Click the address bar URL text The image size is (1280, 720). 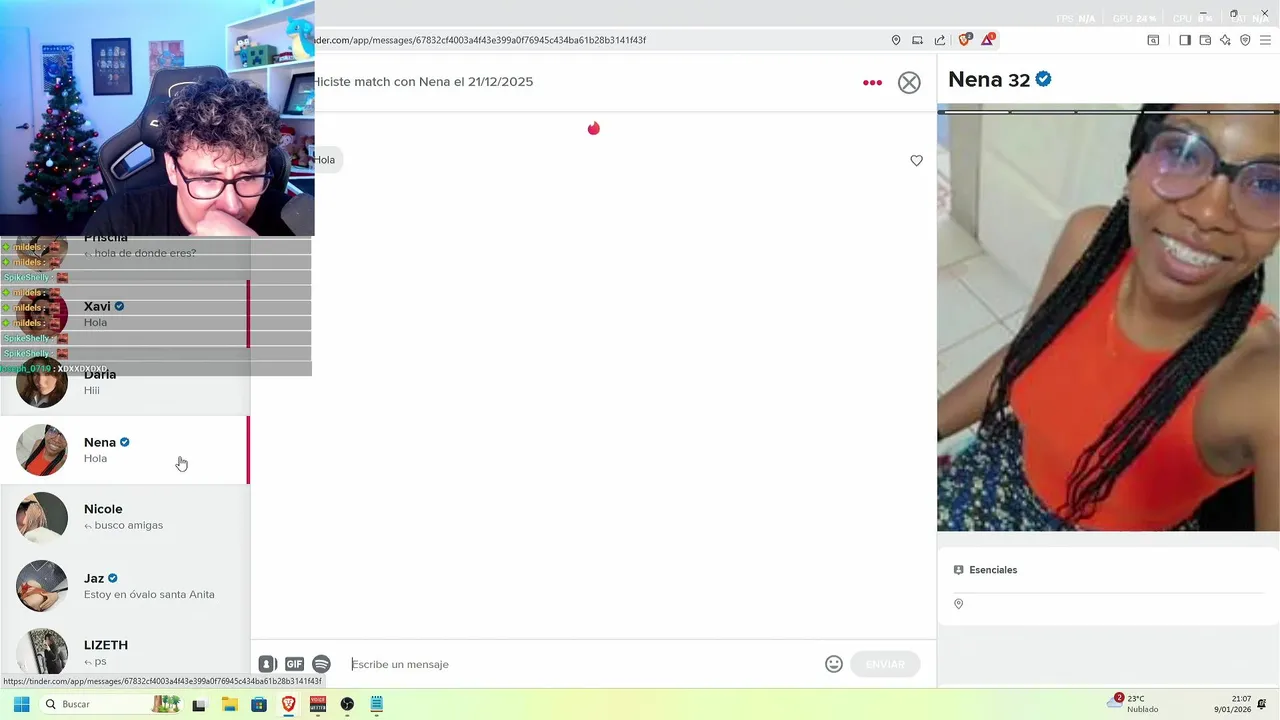480,40
